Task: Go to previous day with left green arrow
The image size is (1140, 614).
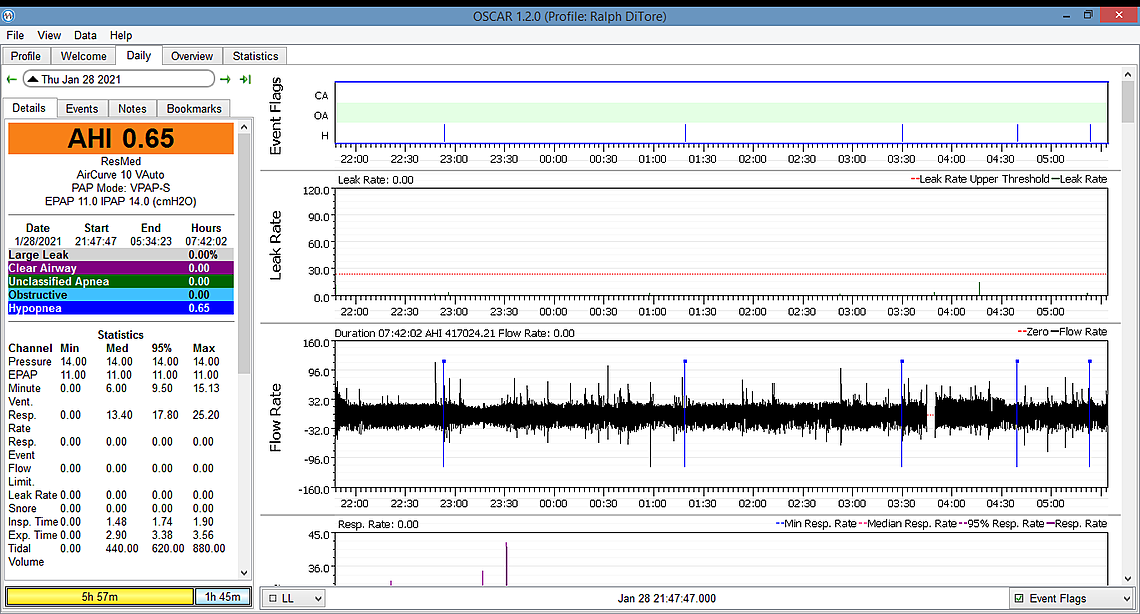Action: tap(11, 79)
